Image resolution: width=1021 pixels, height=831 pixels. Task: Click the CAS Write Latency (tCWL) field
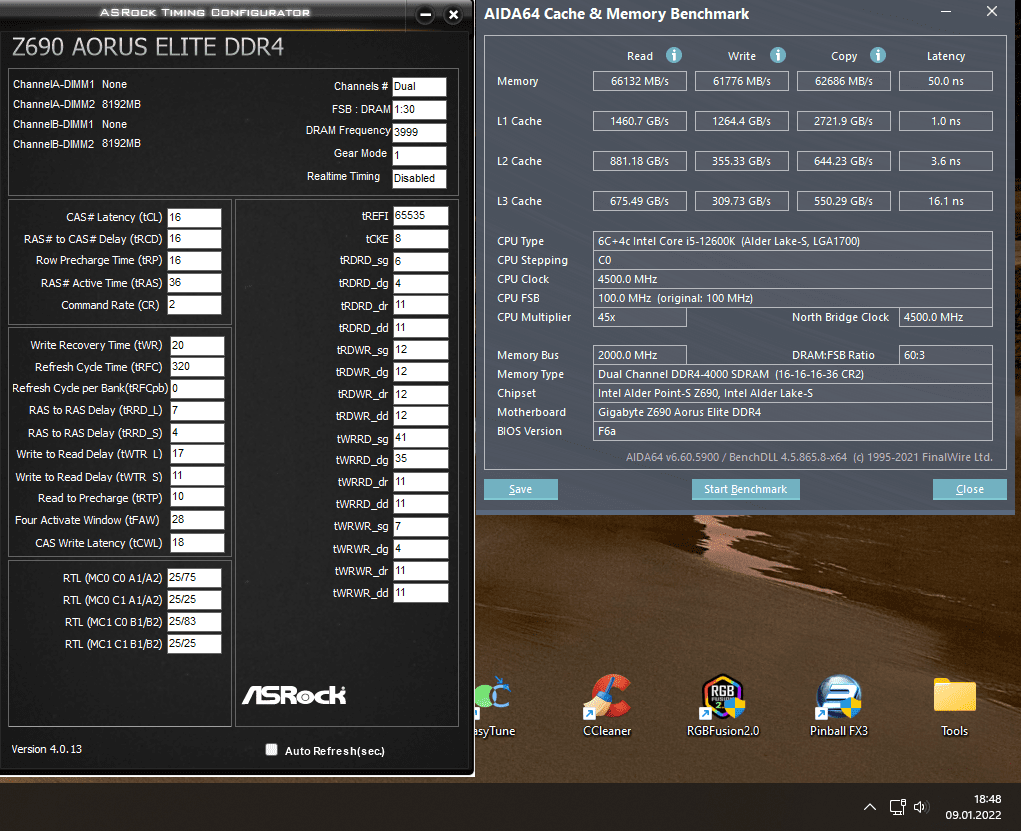[x=197, y=542]
